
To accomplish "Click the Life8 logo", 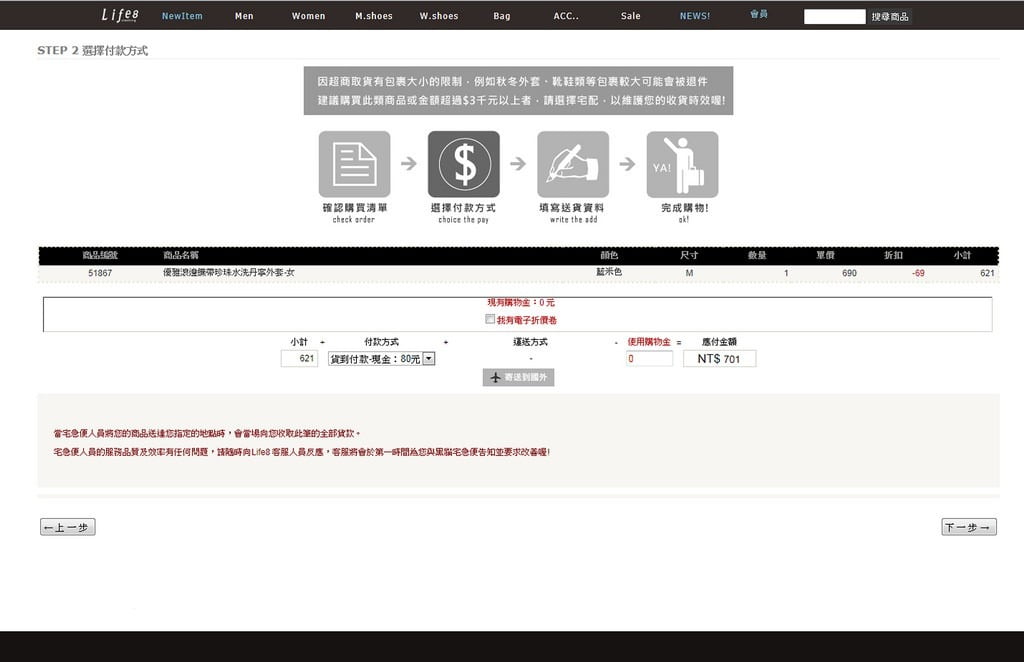I will pos(118,15).
